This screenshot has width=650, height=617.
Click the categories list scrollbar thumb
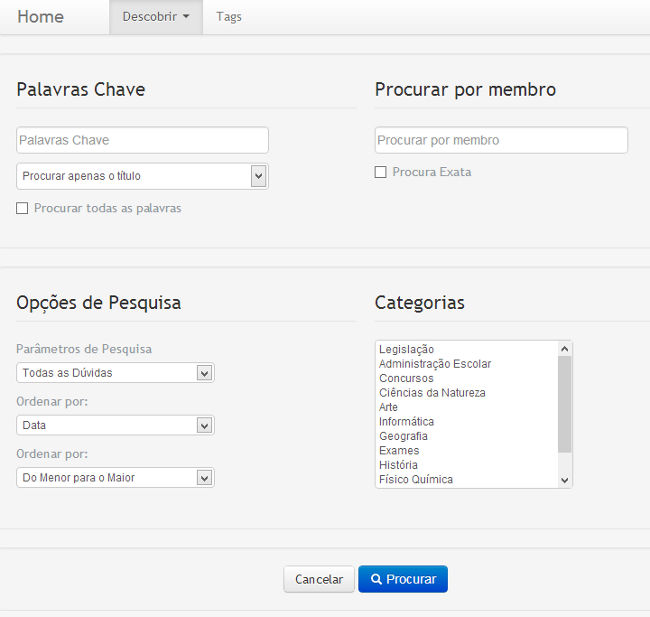pos(565,405)
